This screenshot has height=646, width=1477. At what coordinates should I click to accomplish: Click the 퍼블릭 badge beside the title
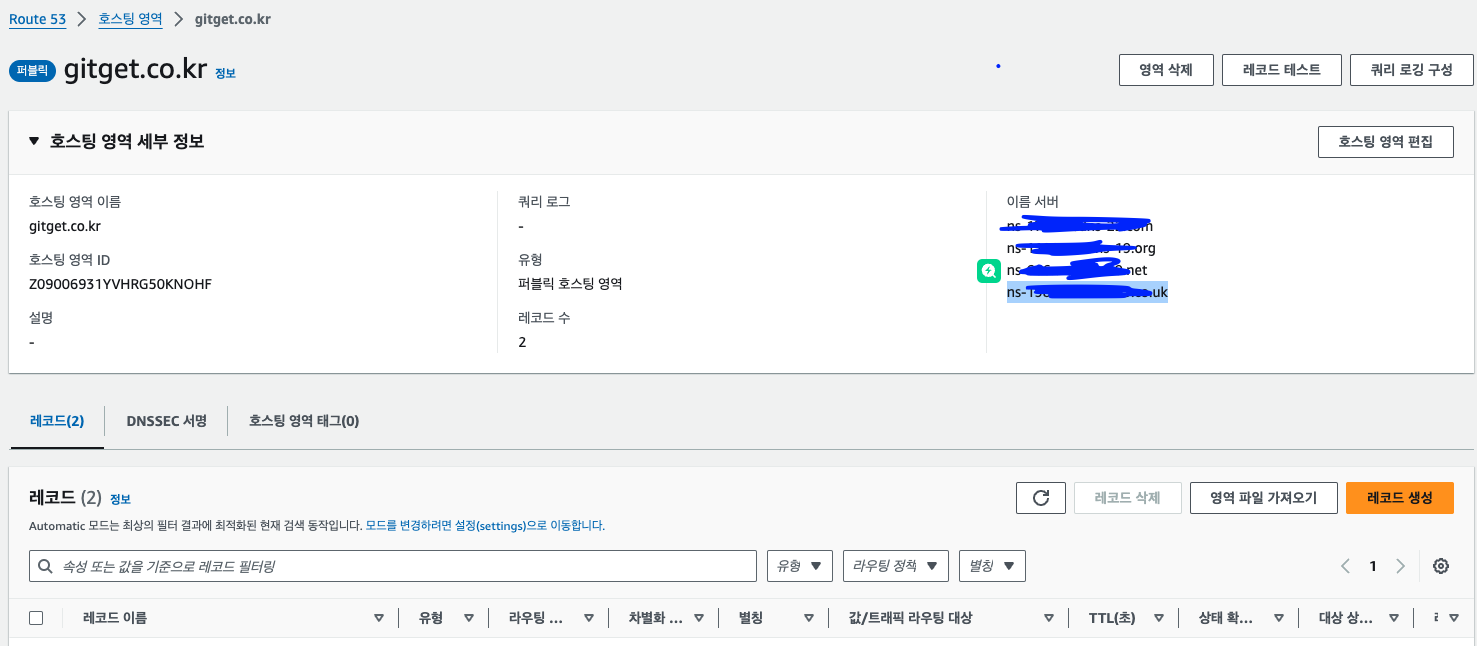[x=33, y=71]
